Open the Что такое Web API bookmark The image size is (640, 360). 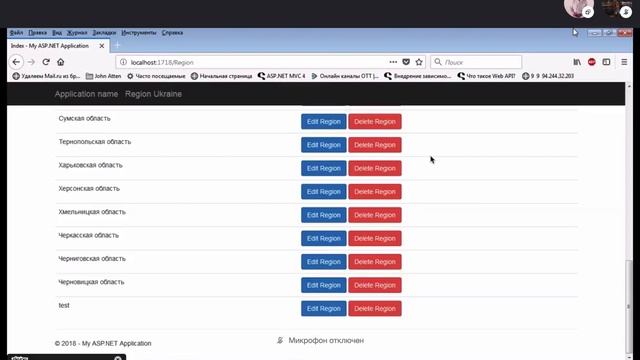click(487, 76)
